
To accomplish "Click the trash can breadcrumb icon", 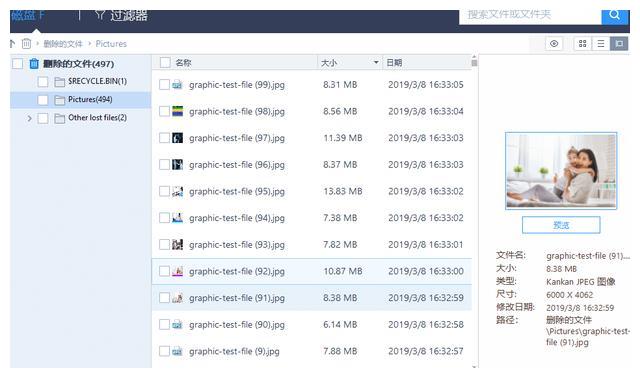I will [26, 43].
